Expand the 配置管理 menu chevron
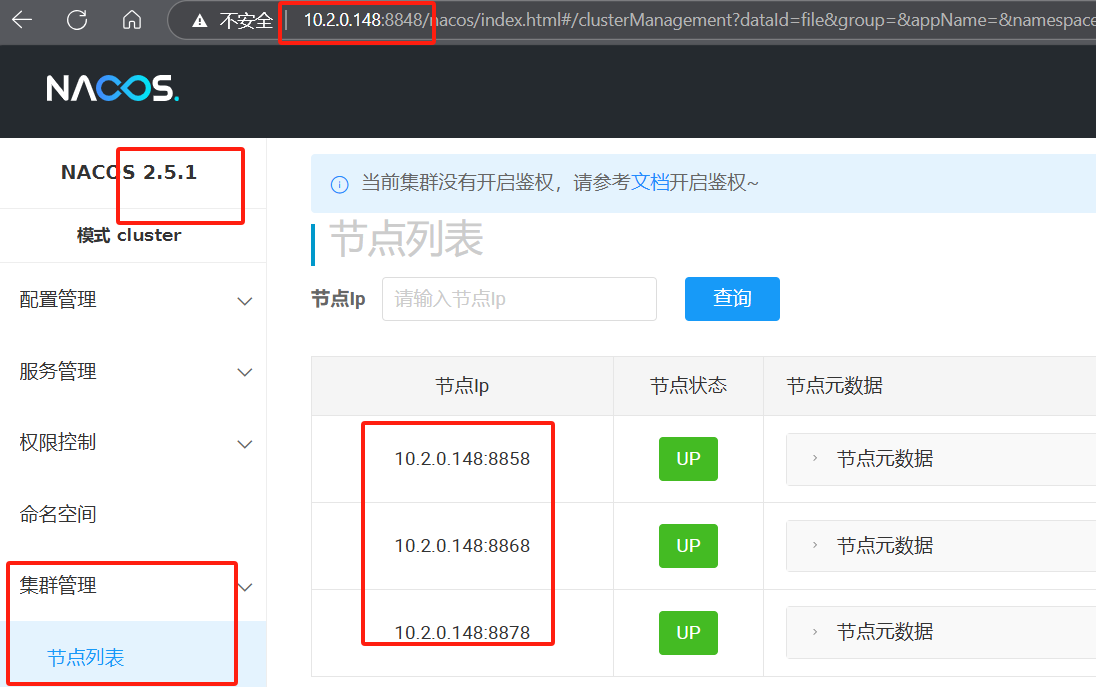 [245, 301]
